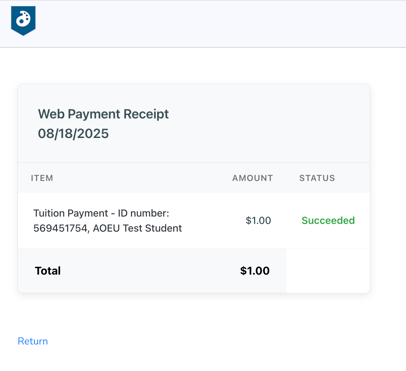Click the blue palette shield logo
Screen dimensions: 406x371
pos(23,21)
